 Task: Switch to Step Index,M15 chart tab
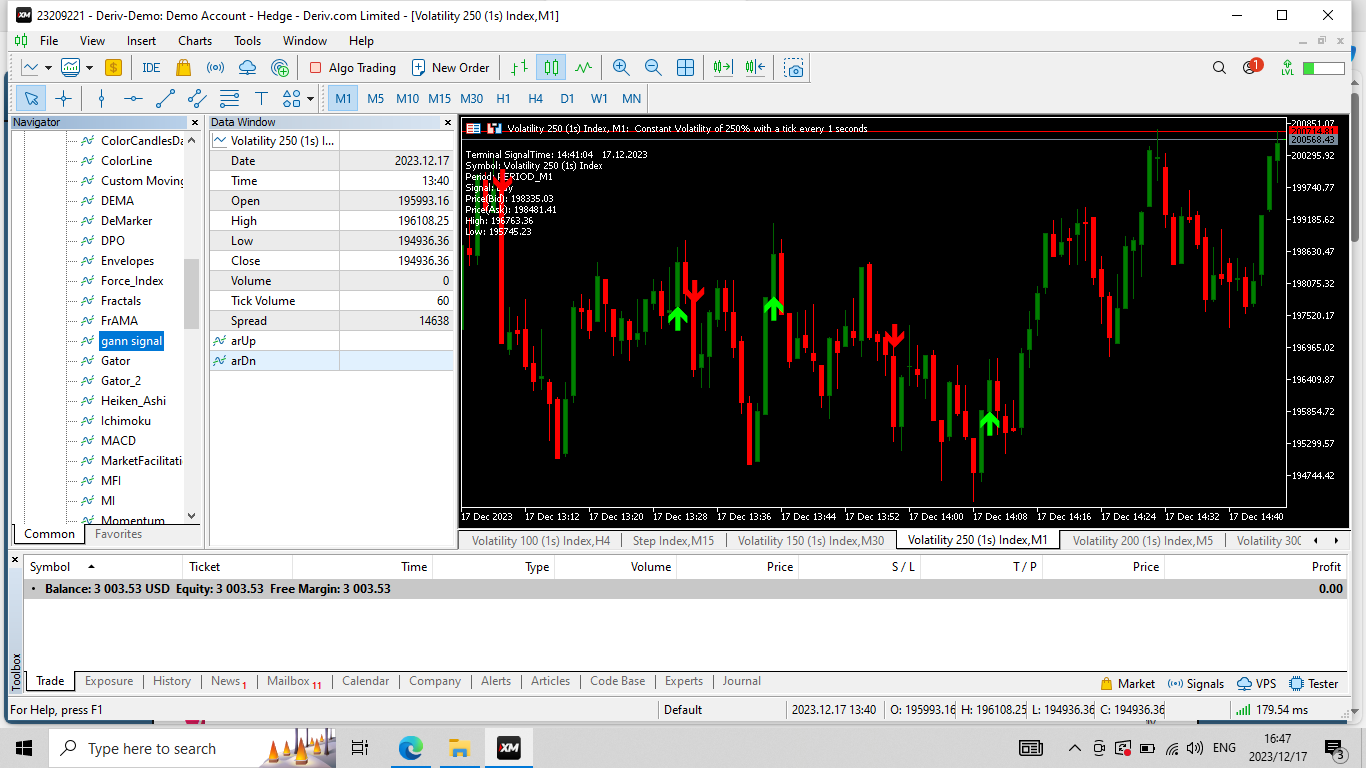(x=673, y=540)
